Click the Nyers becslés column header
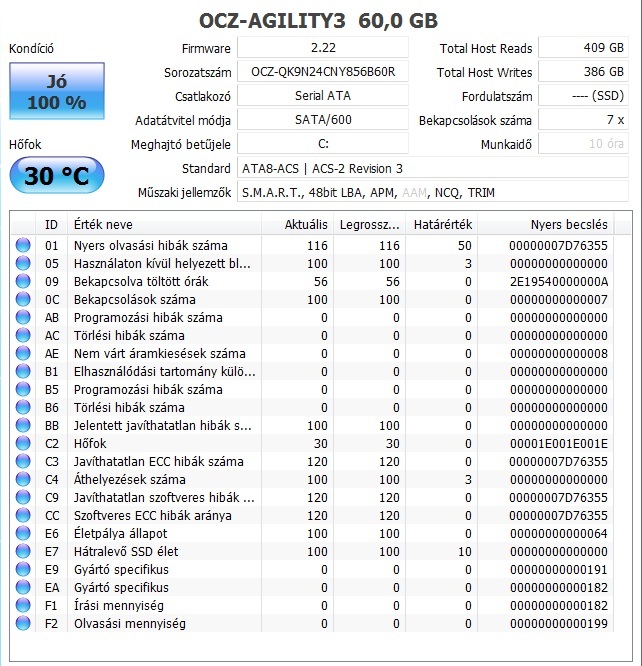 [546, 224]
